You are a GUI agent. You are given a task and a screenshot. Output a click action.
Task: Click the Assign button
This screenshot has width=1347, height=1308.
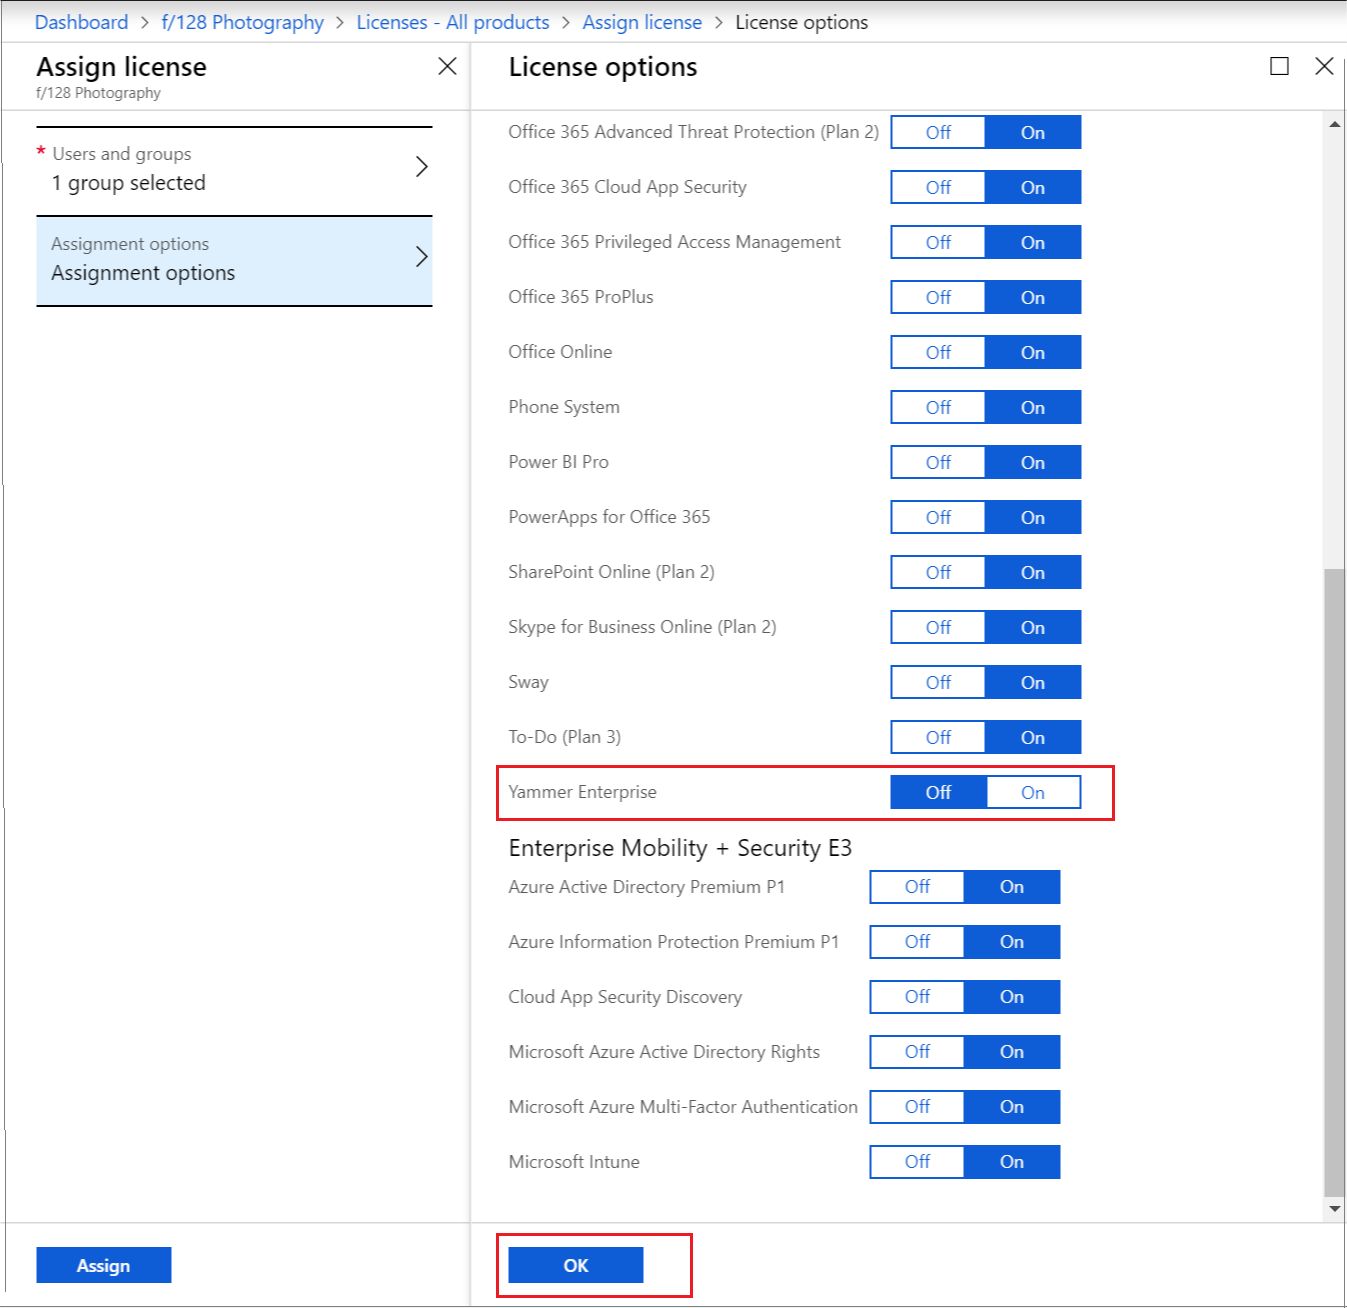[x=103, y=1264]
